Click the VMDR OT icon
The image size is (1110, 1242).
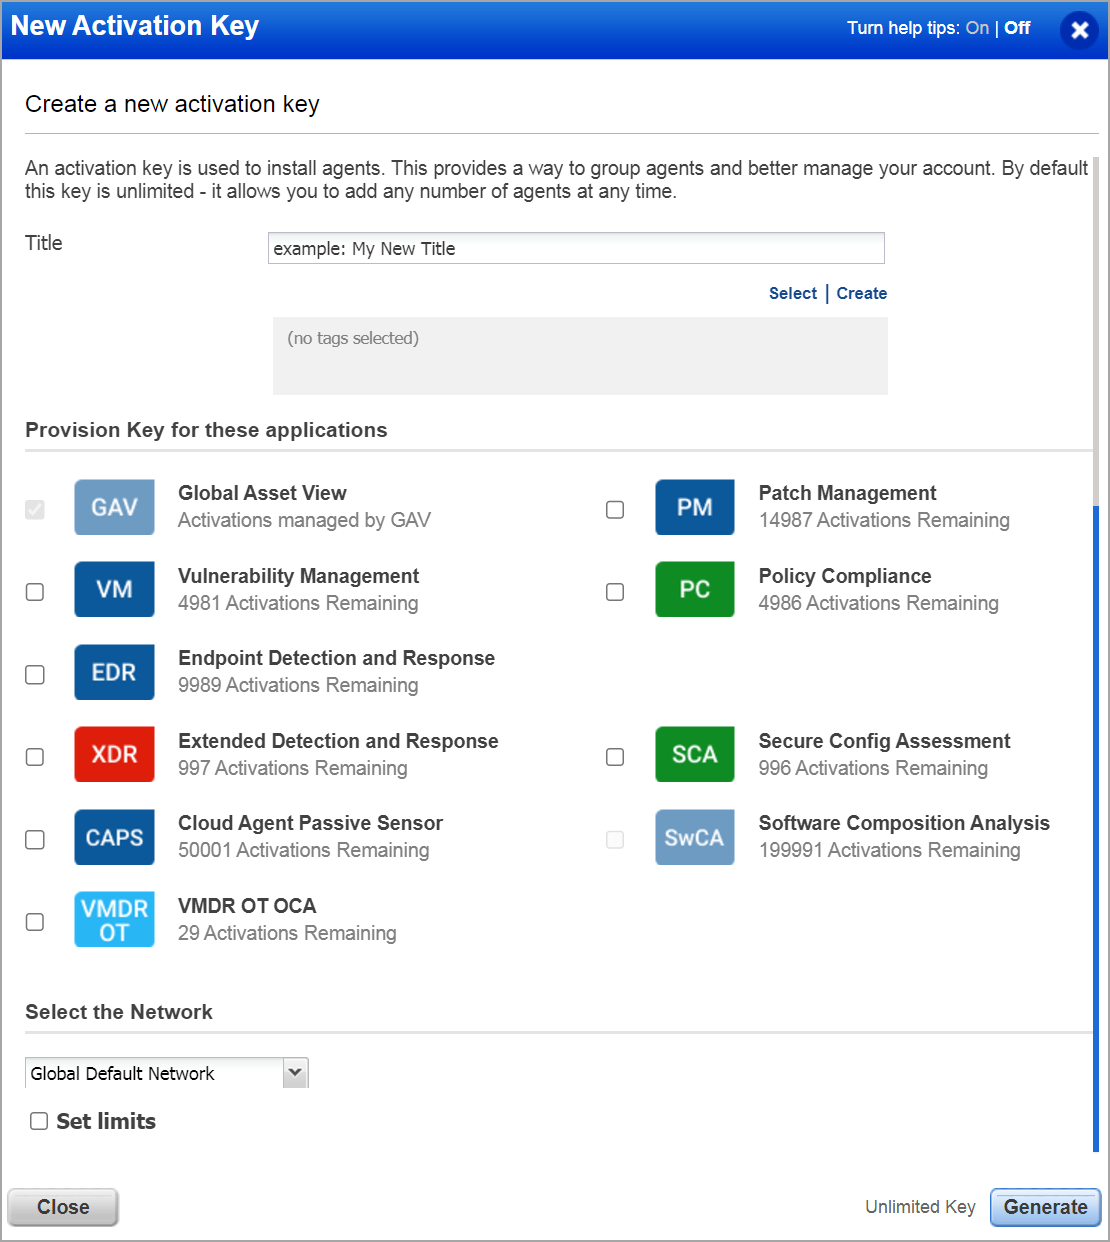click(114, 919)
